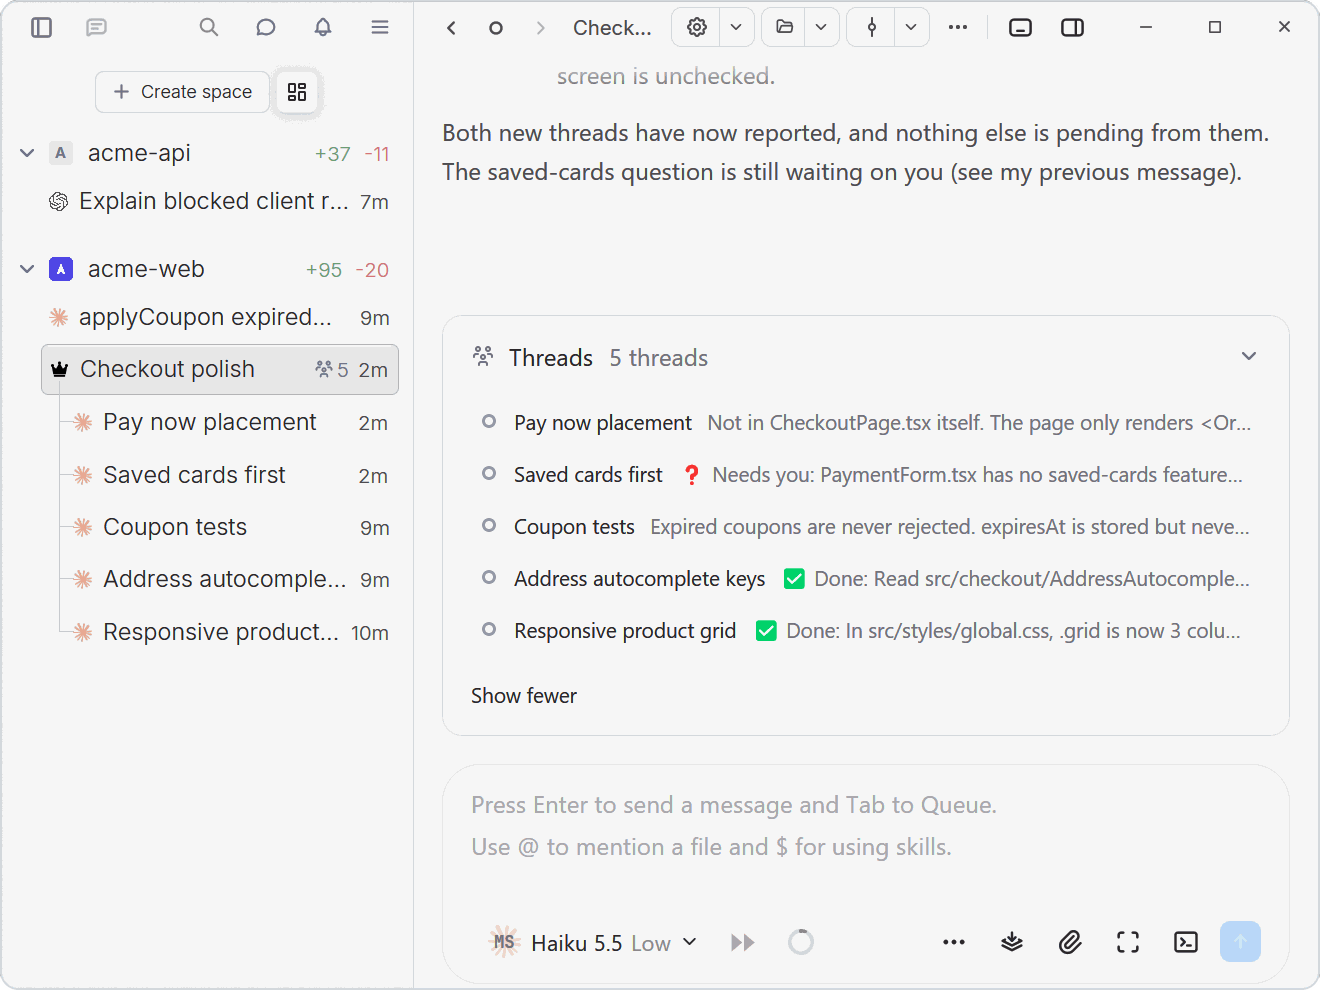
Task: Open Pay now placement row in Threads panel
Action: tap(866, 423)
